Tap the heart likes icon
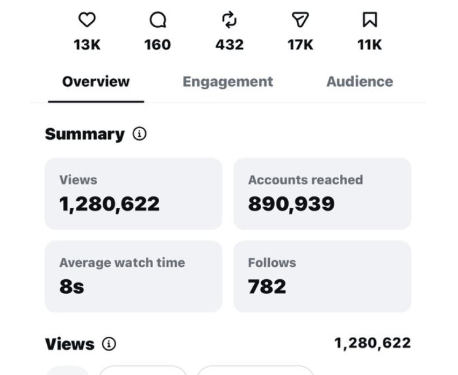Image resolution: width=458 pixels, height=375 pixels. pyautogui.click(x=87, y=20)
